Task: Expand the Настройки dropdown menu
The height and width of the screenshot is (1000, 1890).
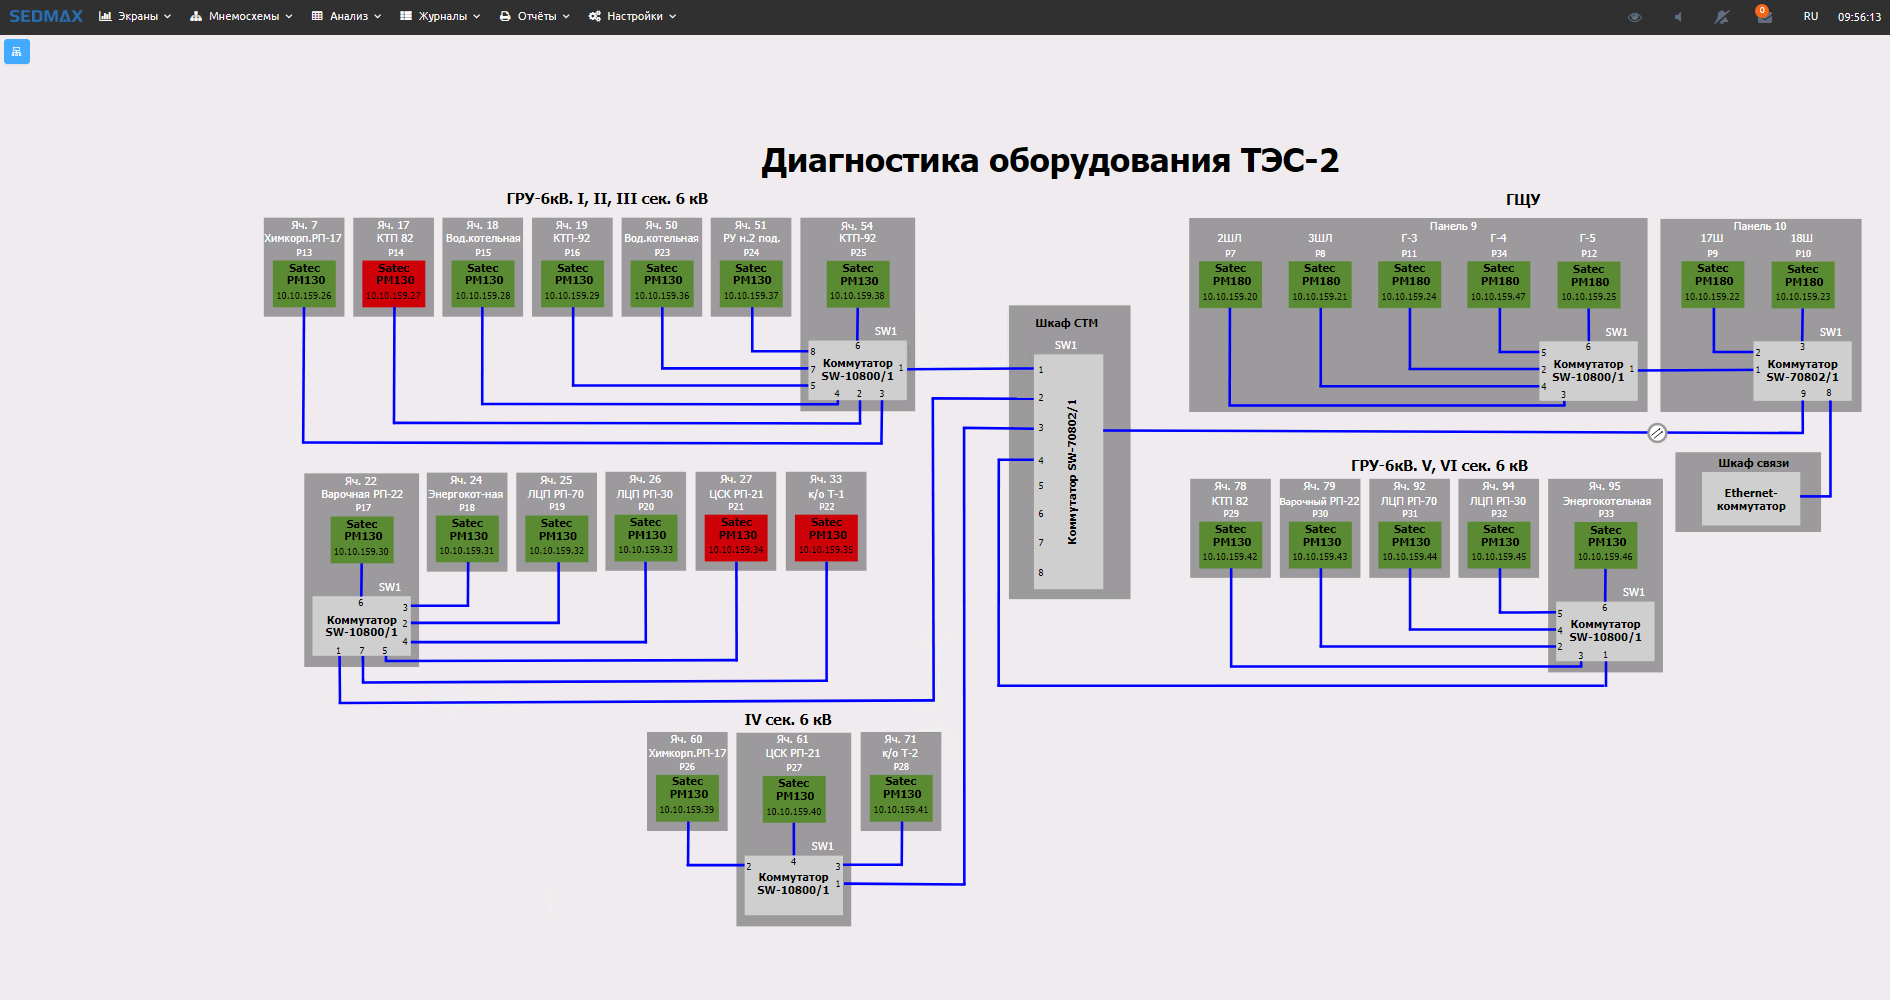Action: pyautogui.click(x=632, y=16)
